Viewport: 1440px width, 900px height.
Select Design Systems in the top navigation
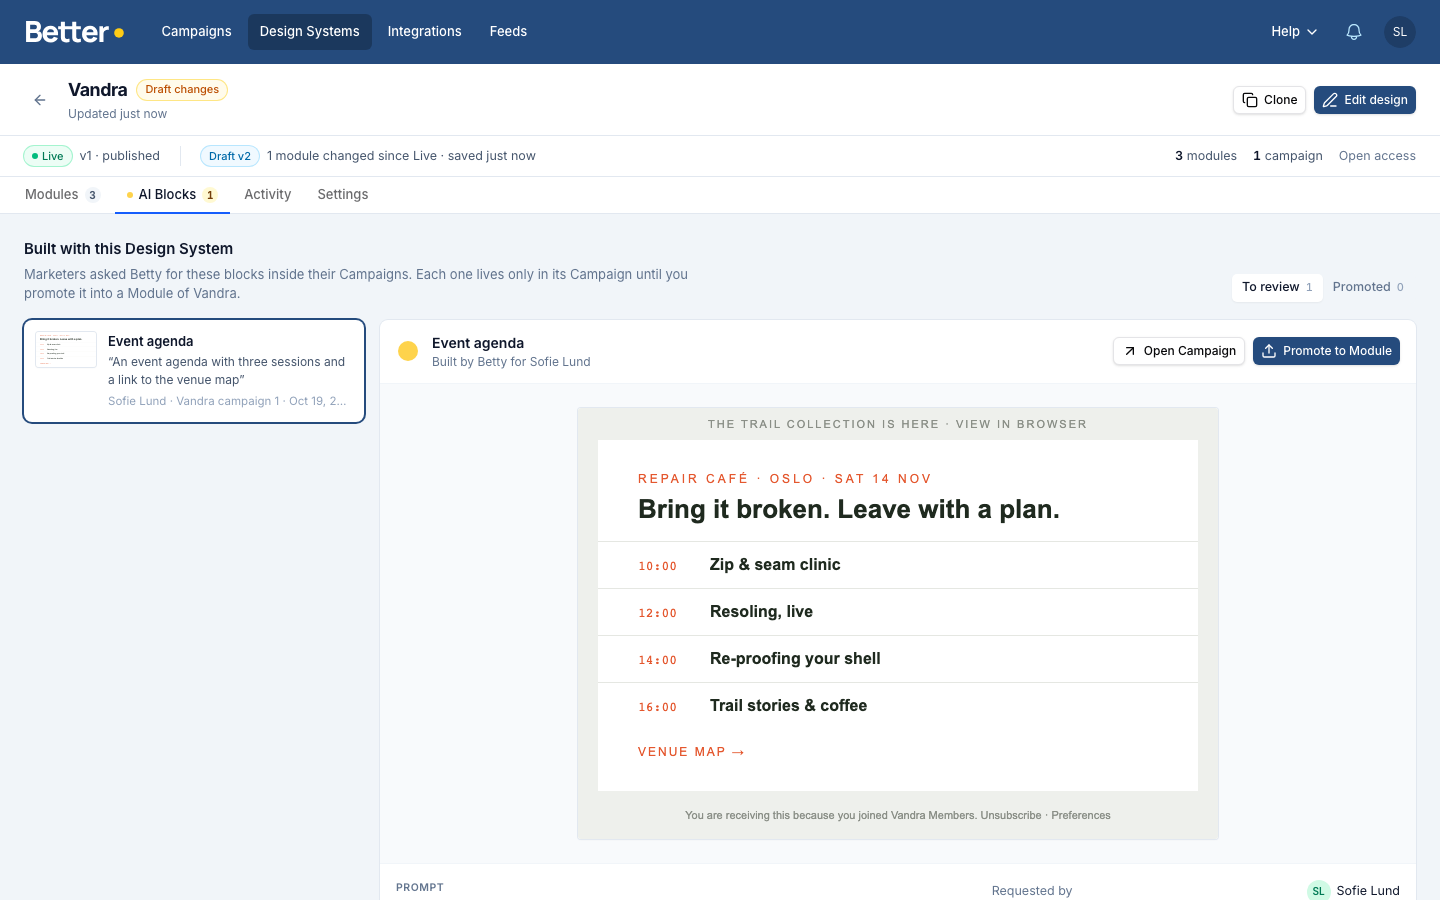[x=310, y=32]
